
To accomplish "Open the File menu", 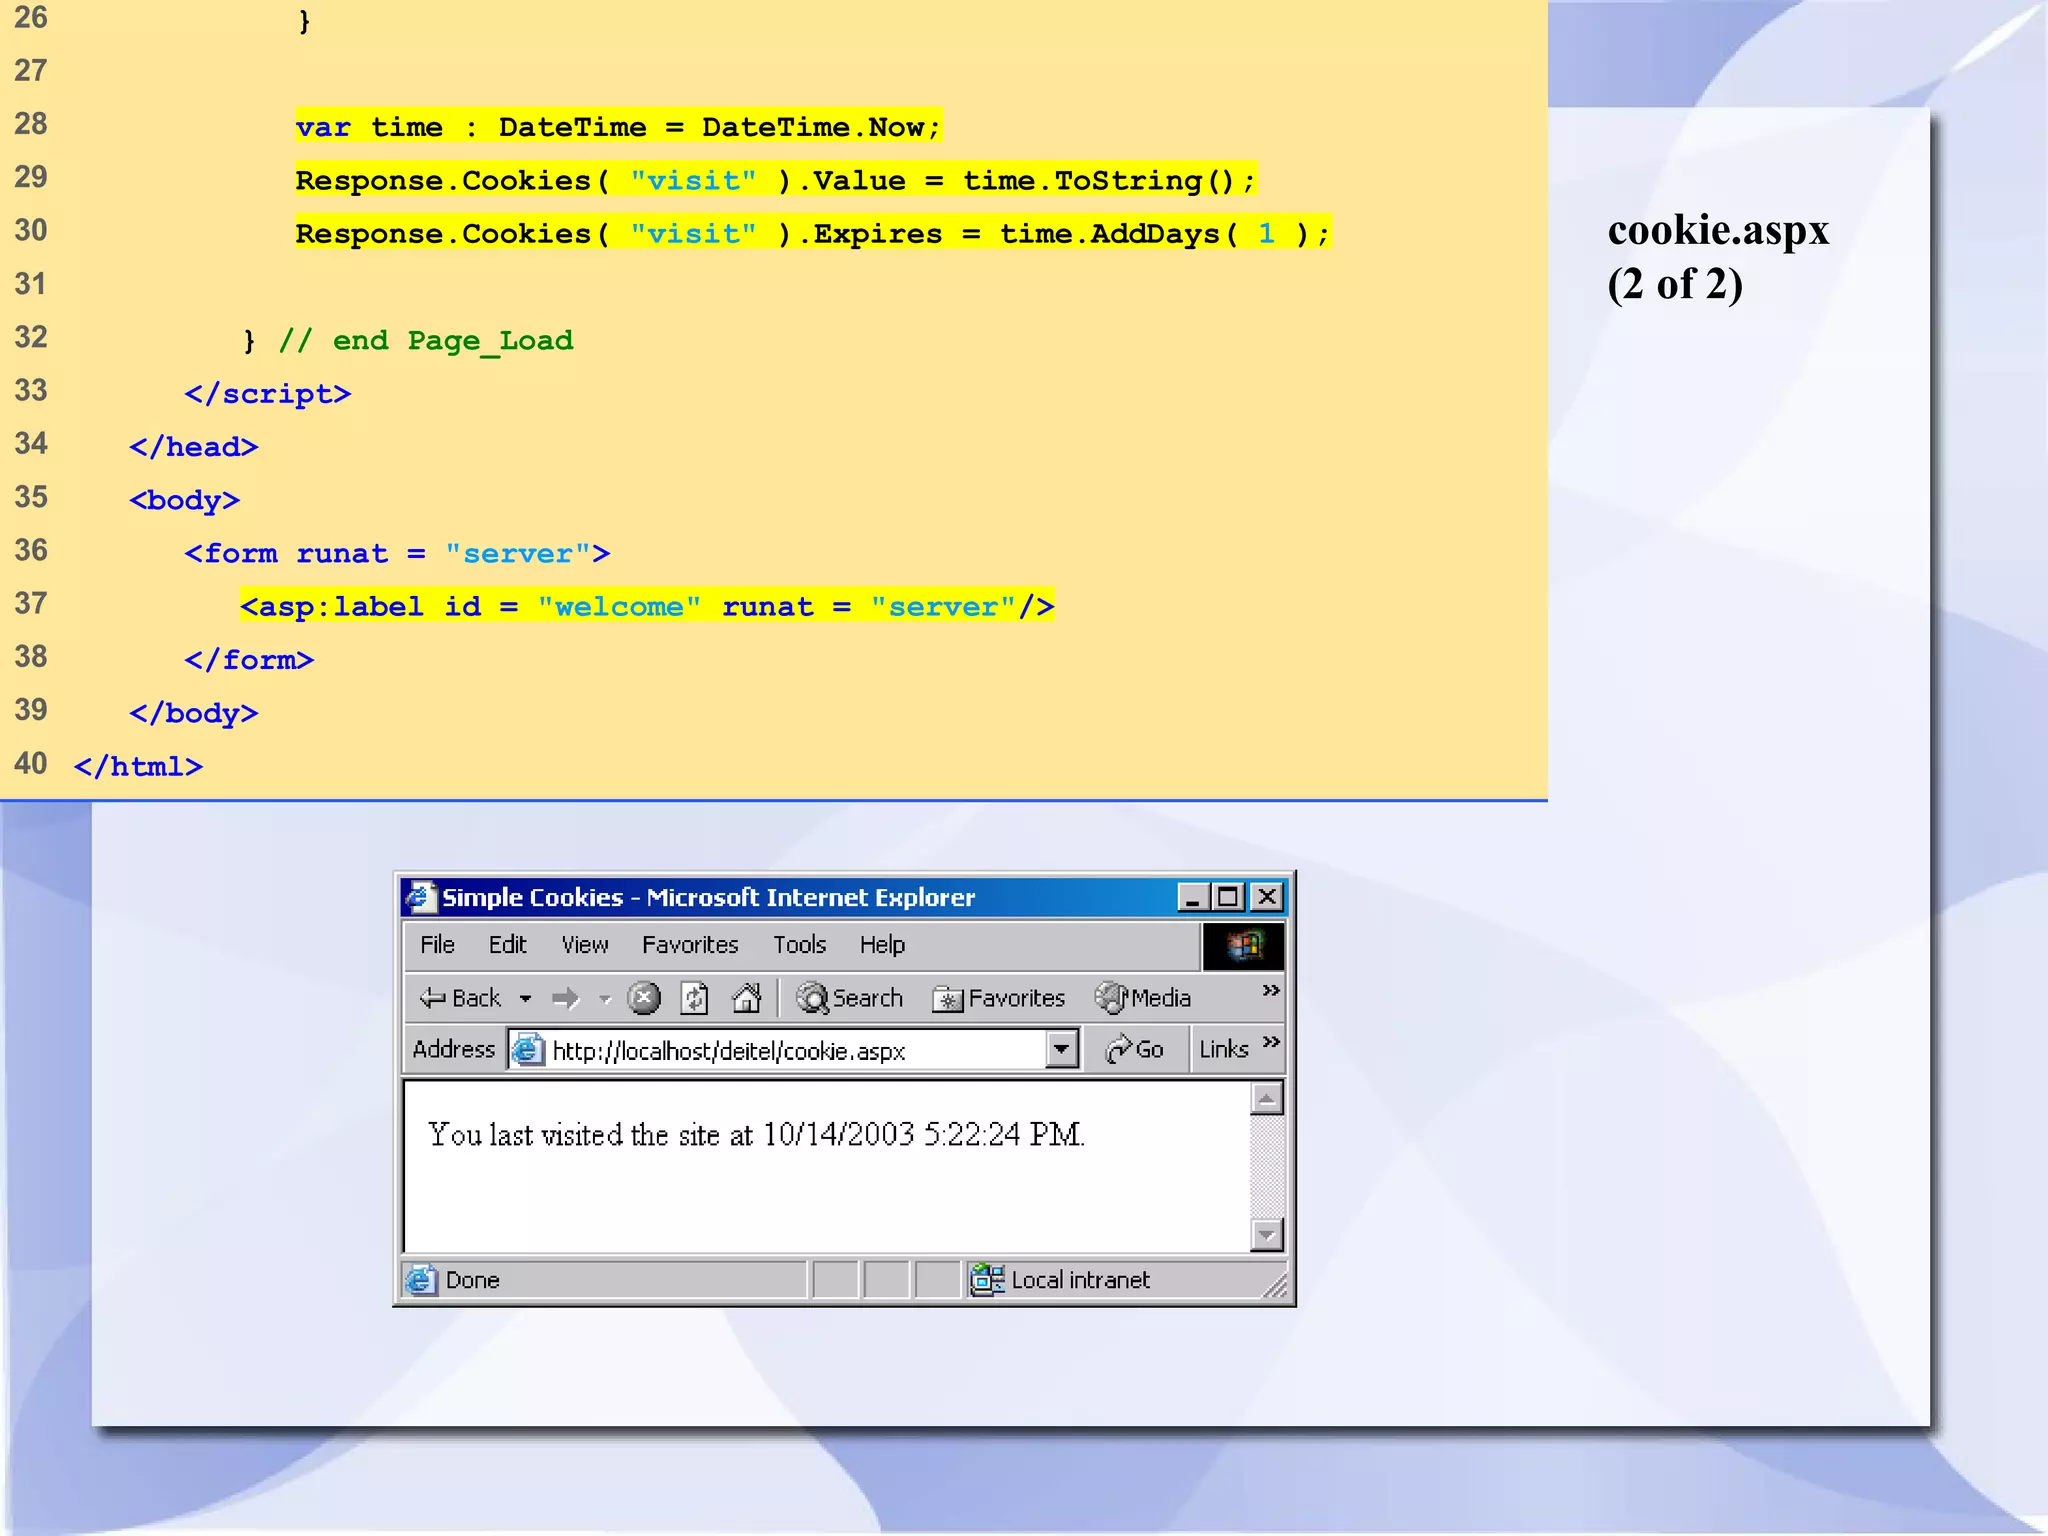I will click(437, 945).
